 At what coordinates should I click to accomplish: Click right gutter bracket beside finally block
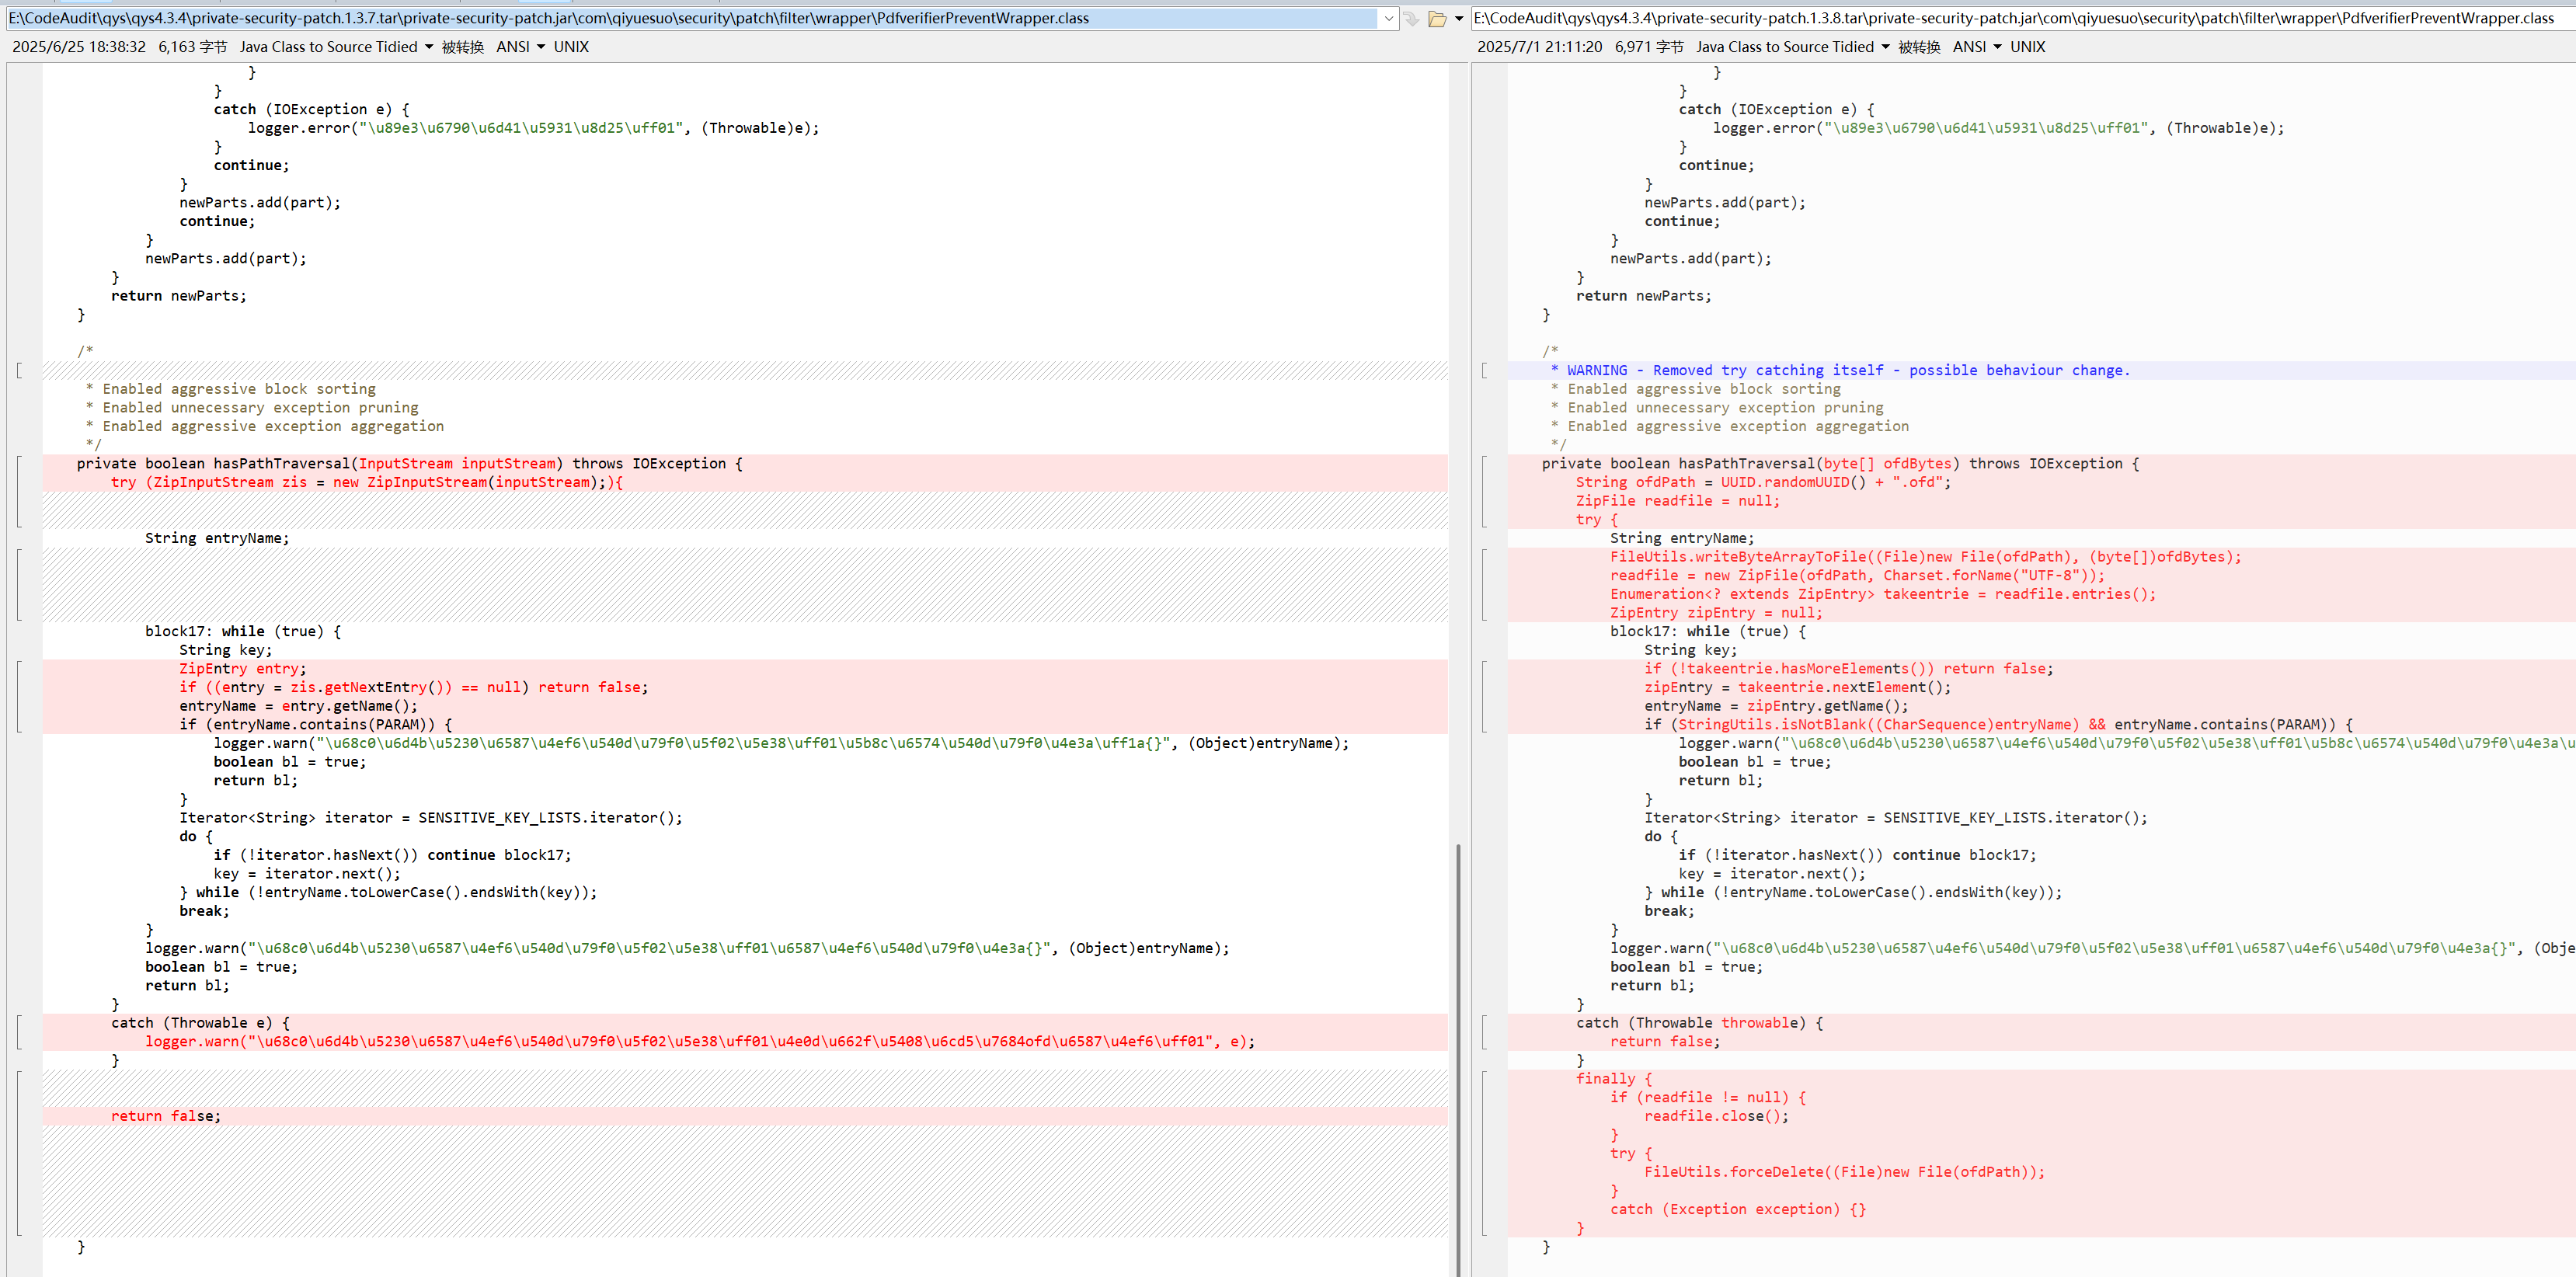click(1484, 1153)
